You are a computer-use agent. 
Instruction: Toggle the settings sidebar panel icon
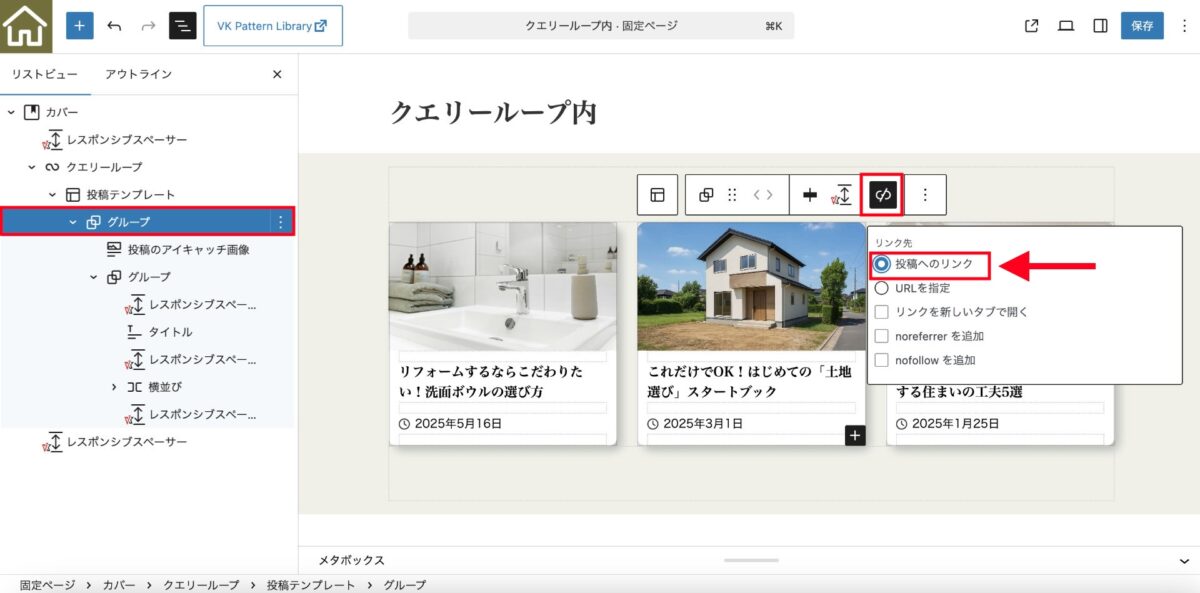click(1100, 26)
